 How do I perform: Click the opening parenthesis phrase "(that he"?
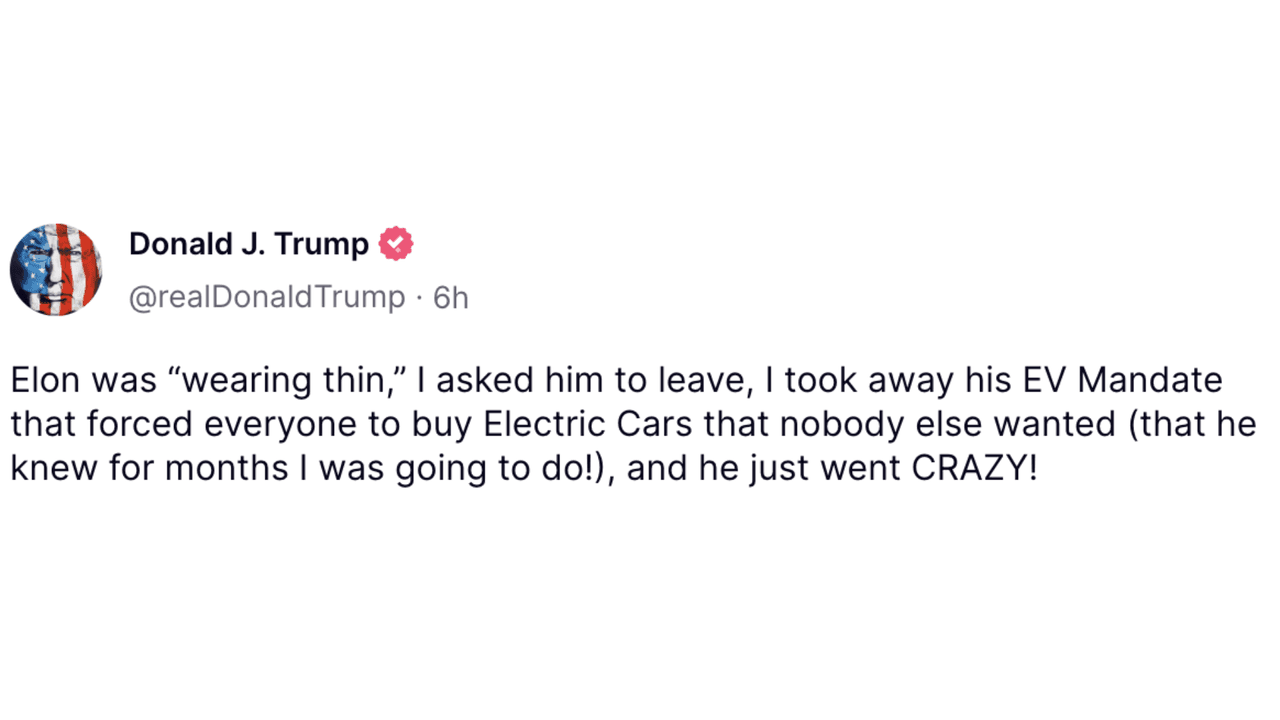(1191, 424)
